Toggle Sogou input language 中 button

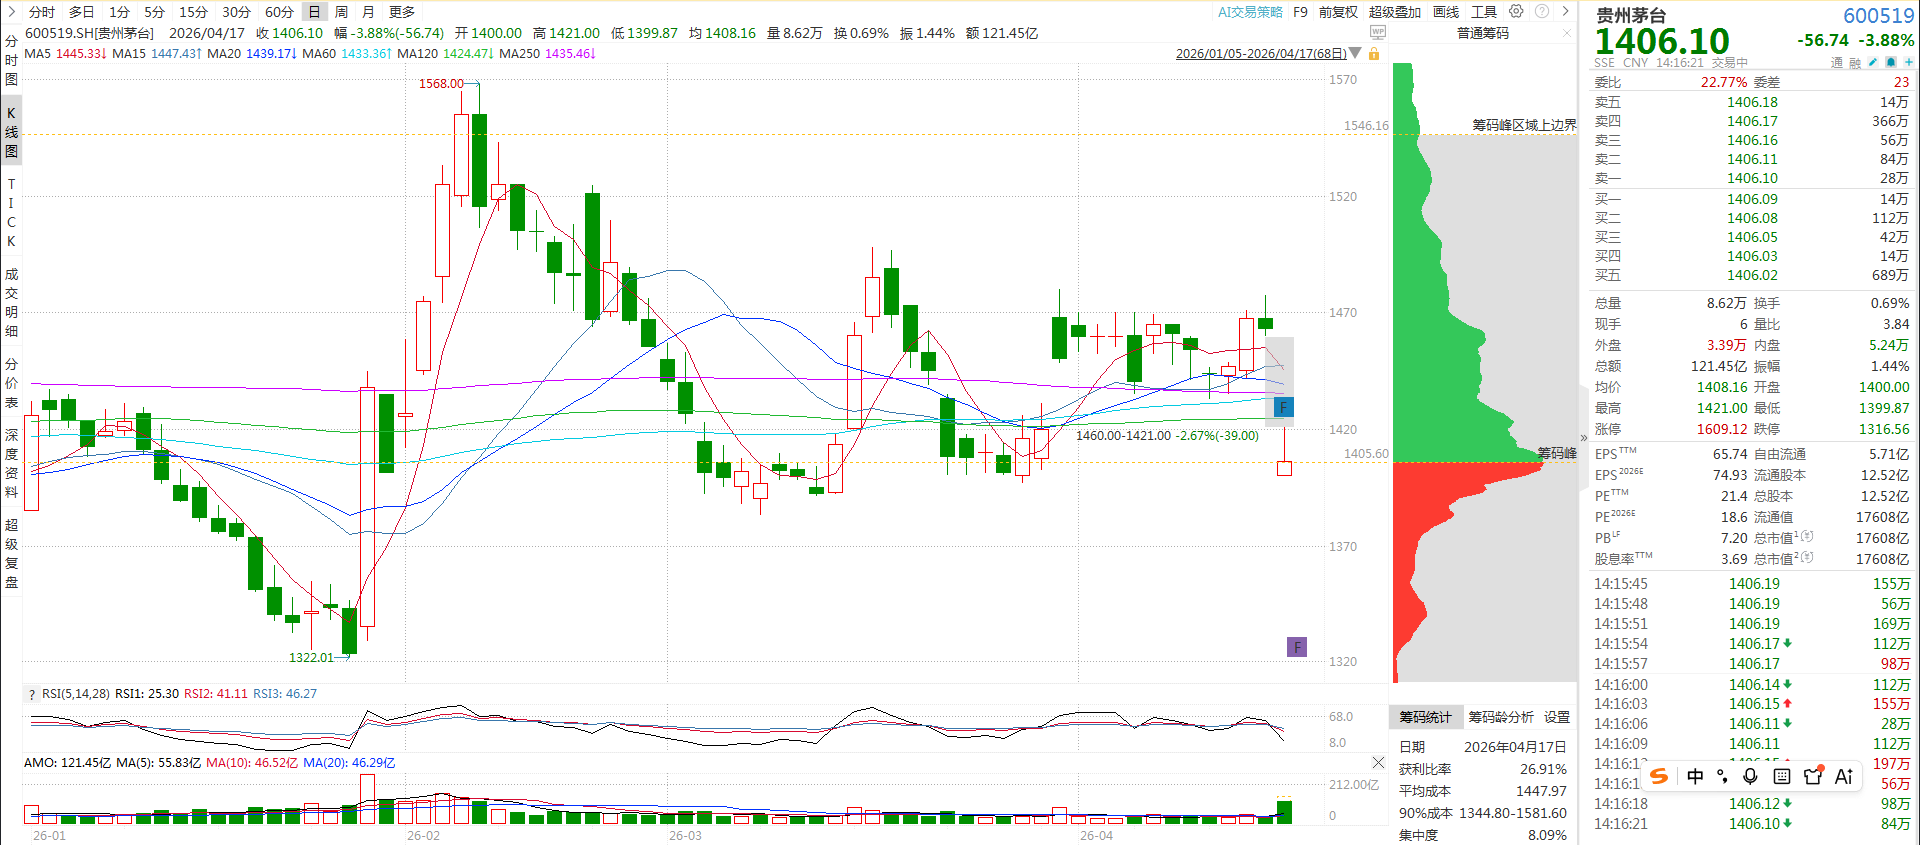coord(1695,776)
